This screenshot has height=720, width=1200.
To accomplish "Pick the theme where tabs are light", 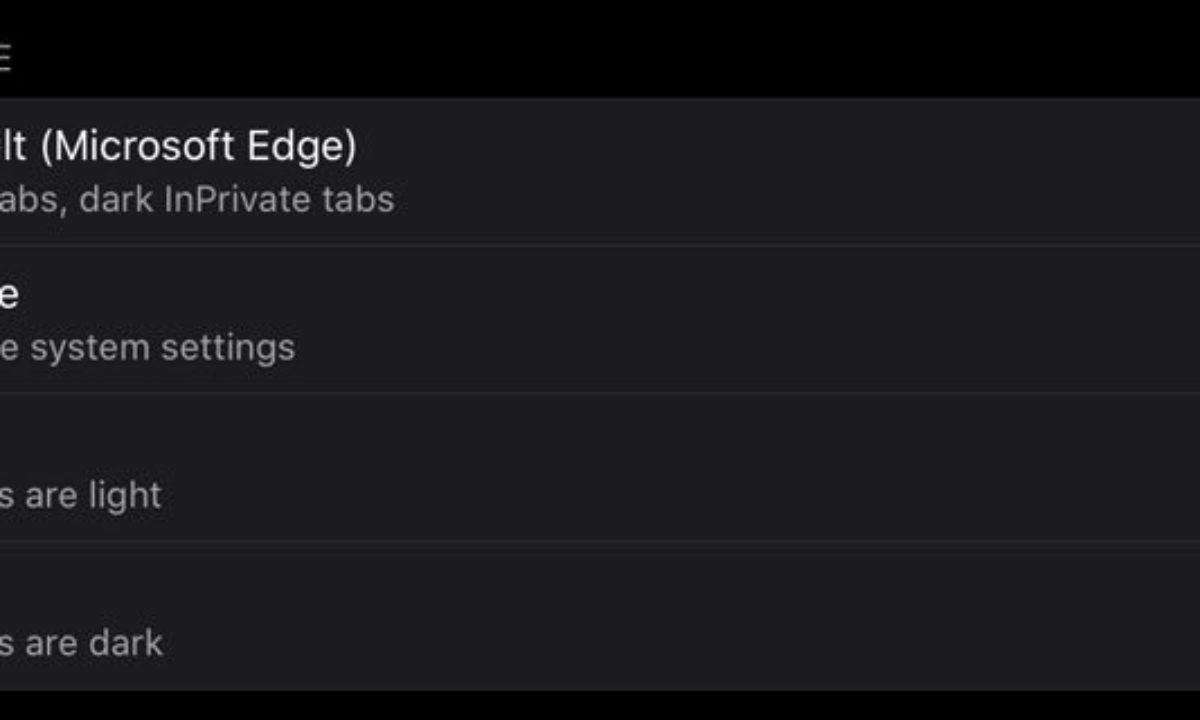I will [x=600, y=467].
